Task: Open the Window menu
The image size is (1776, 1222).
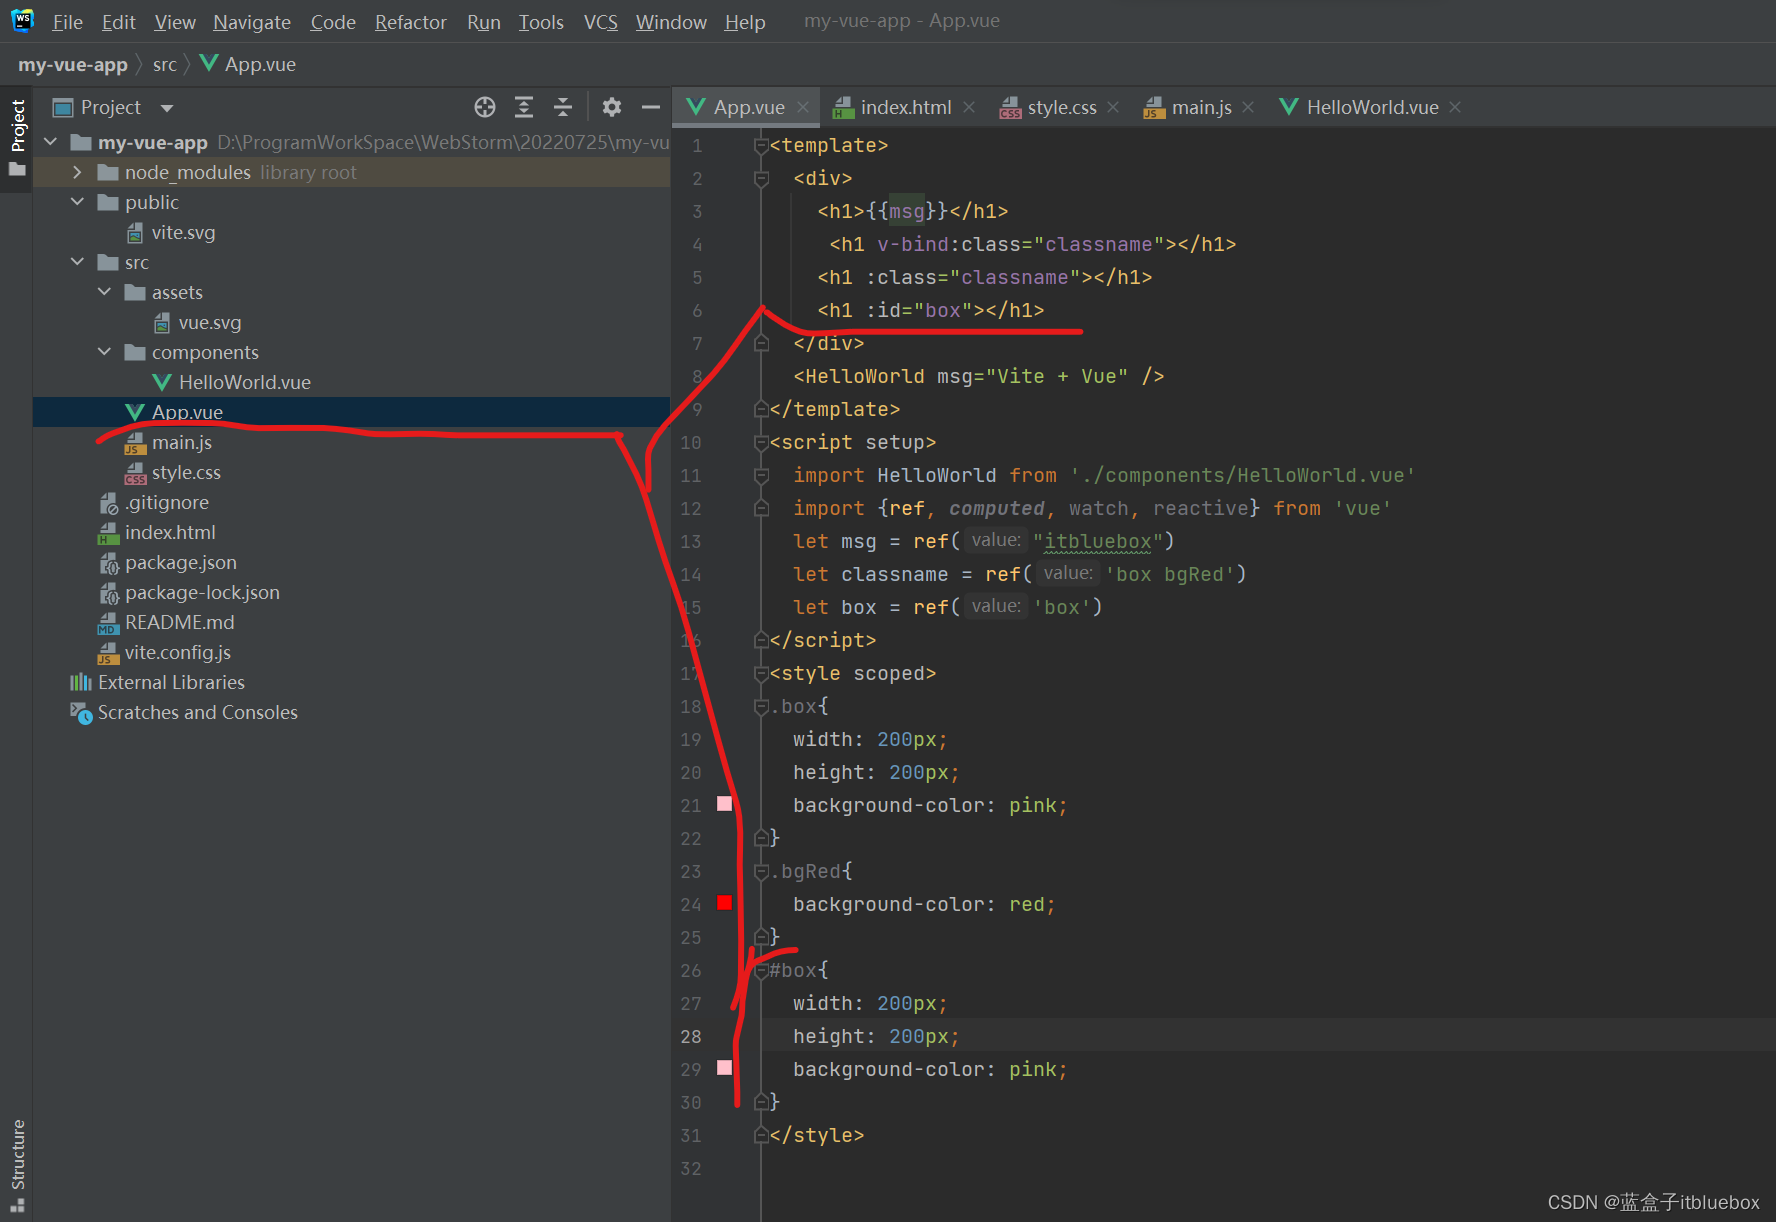Action: point(671,22)
